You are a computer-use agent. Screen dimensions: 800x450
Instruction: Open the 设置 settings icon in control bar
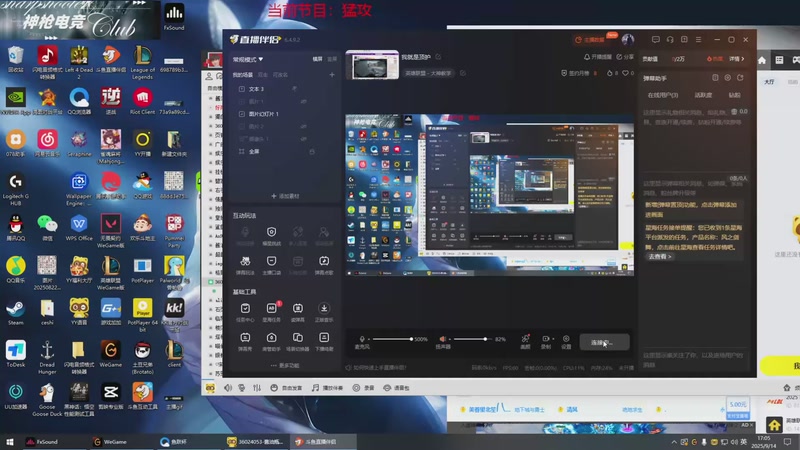click(566, 341)
